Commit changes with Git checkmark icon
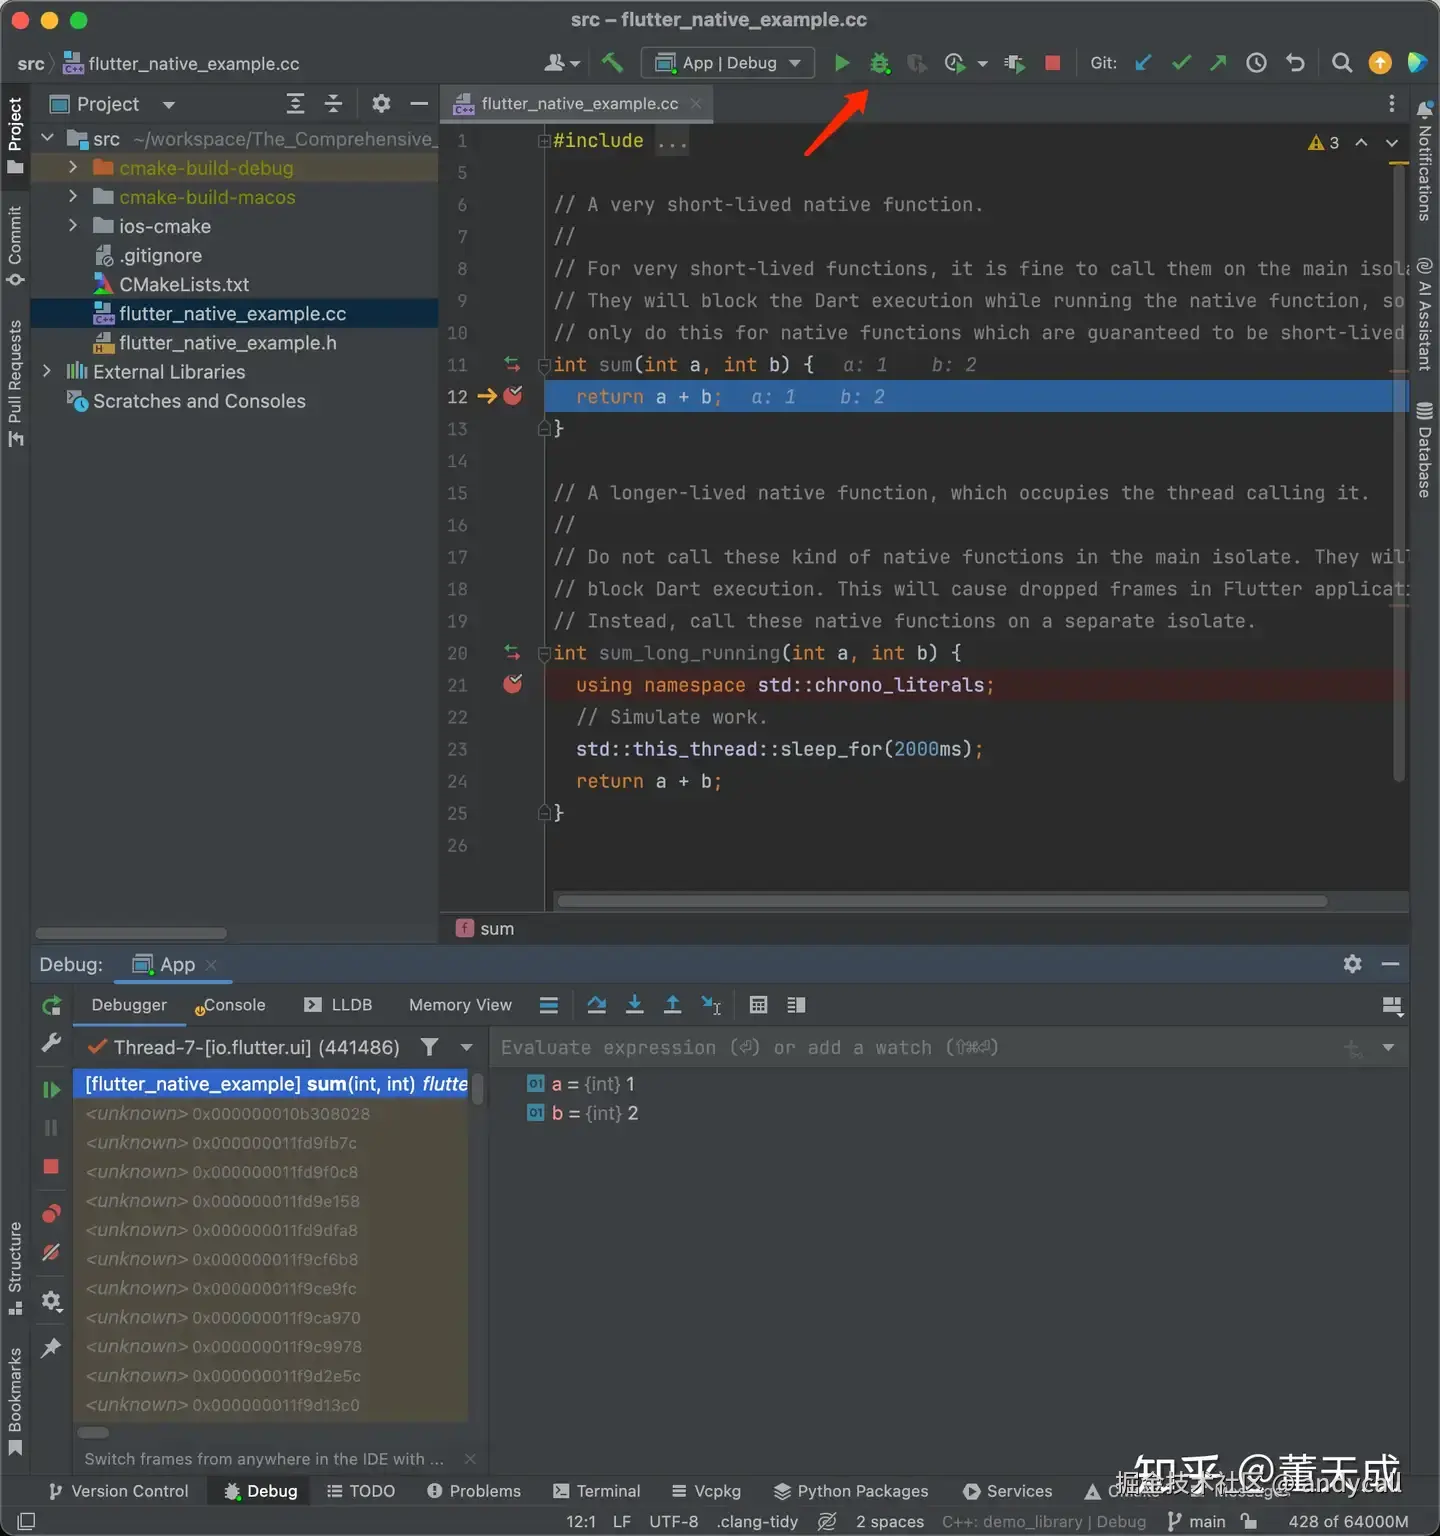The height and width of the screenshot is (1536, 1440). (1181, 63)
